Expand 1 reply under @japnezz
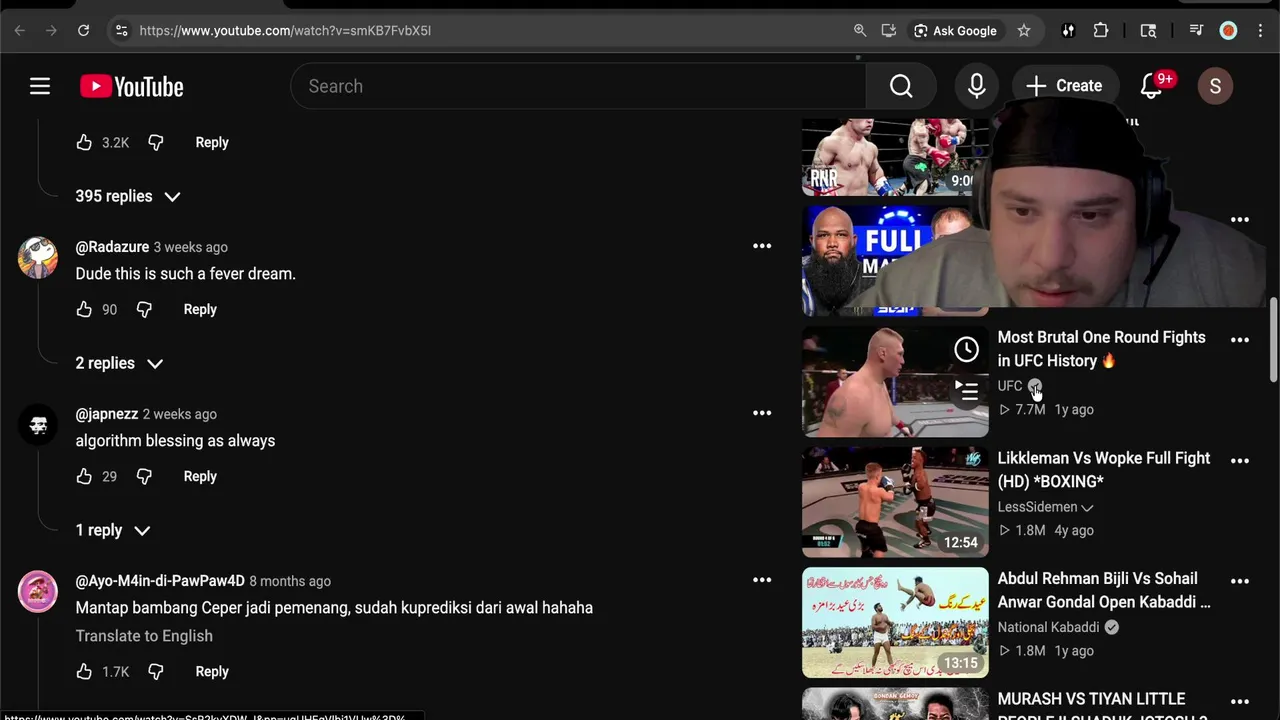The width and height of the screenshot is (1280, 720). [113, 530]
